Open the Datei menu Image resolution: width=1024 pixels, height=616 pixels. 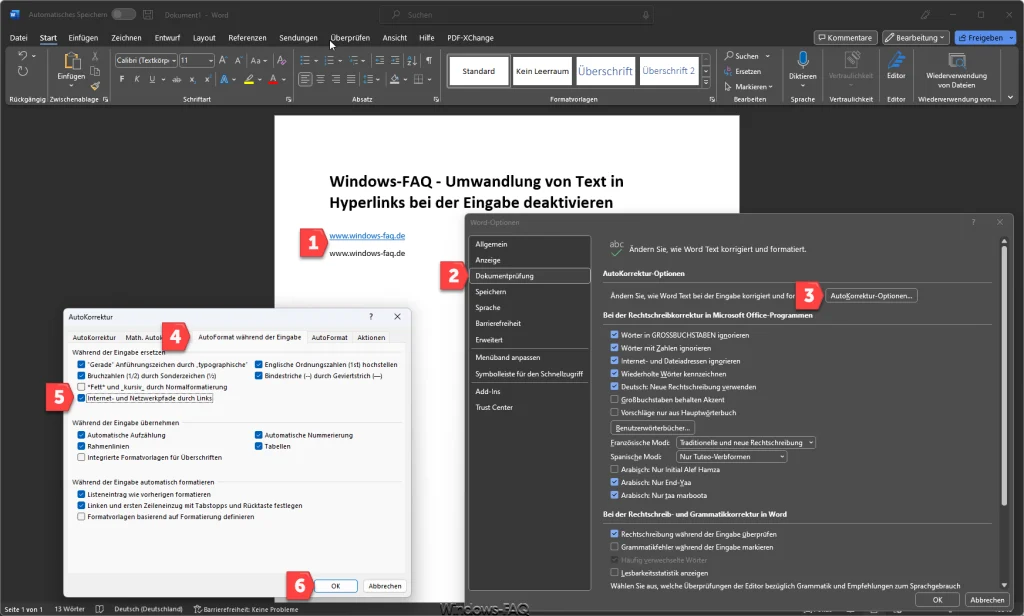(18, 38)
